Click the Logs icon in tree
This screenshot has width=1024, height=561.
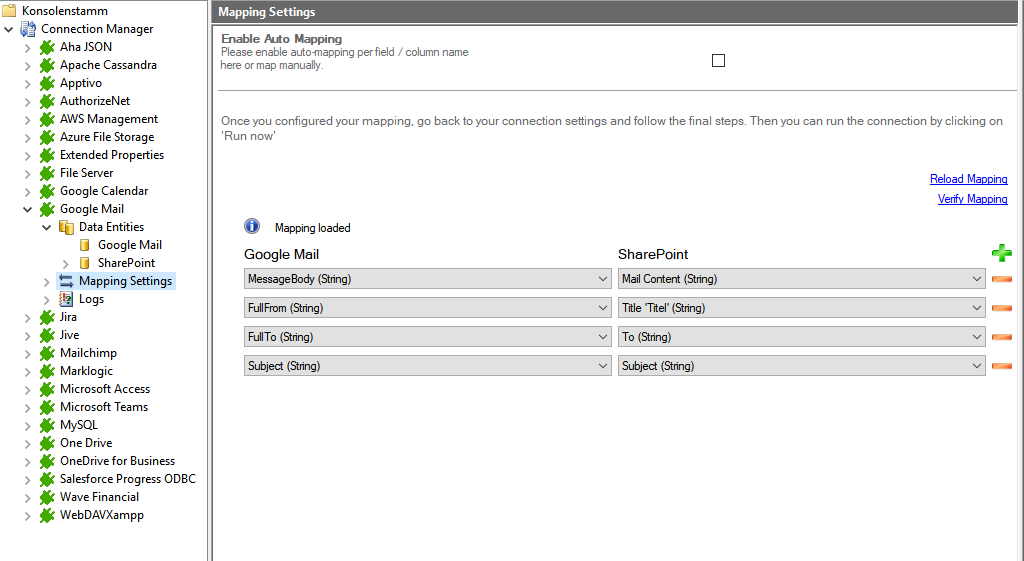[66, 299]
